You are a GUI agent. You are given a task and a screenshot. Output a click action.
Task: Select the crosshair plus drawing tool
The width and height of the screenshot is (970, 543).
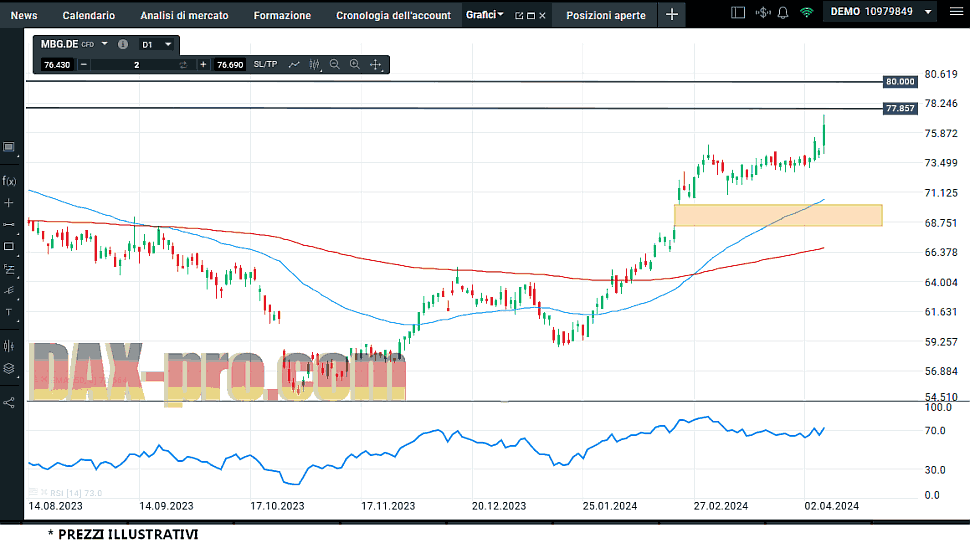9,203
